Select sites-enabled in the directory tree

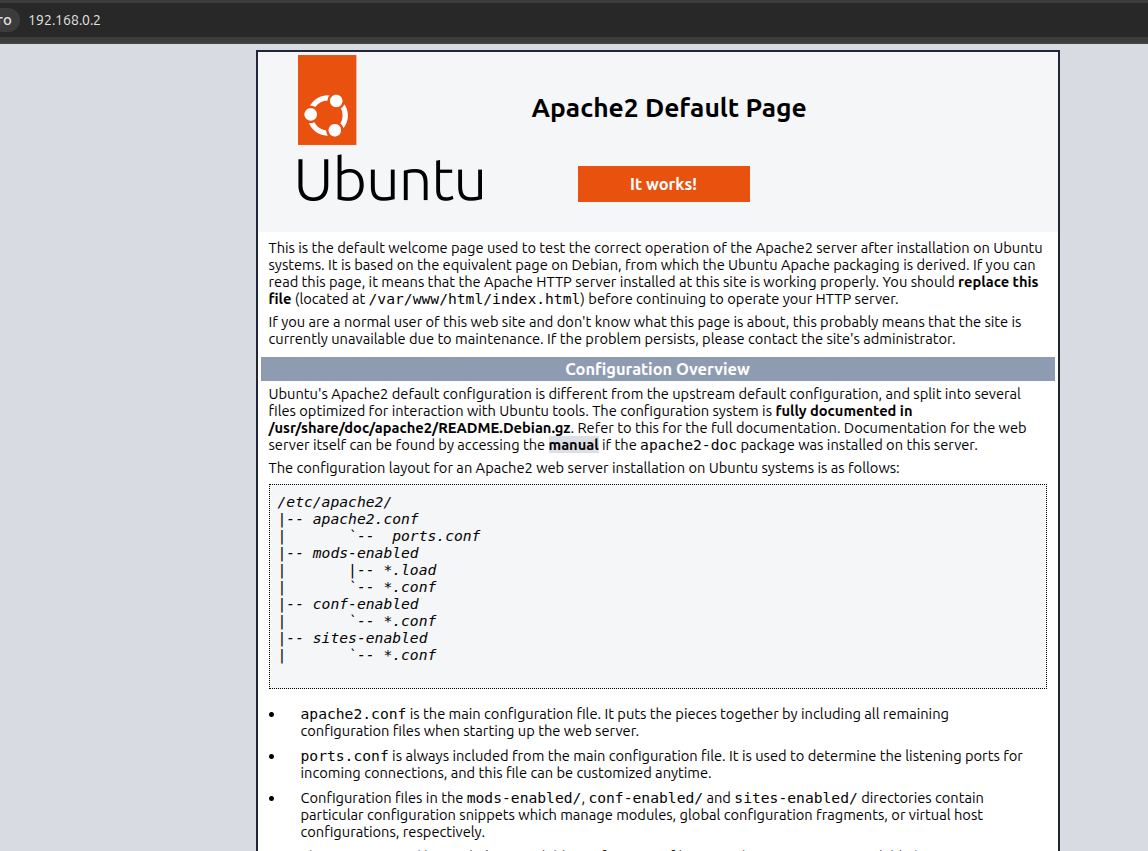click(369, 638)
